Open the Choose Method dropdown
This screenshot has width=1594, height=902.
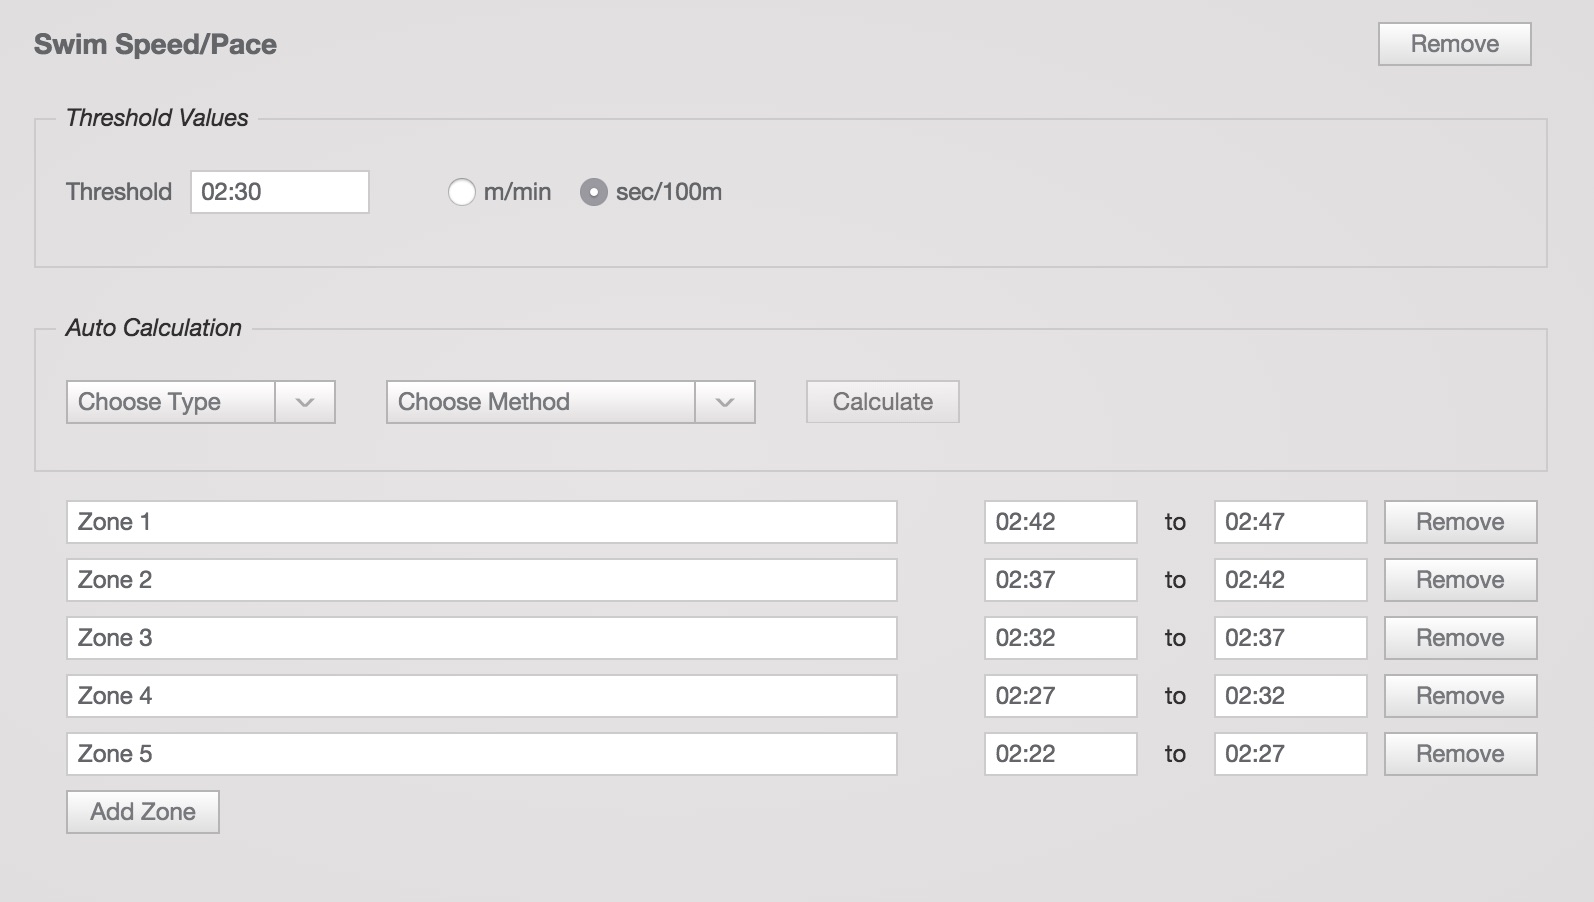[x=571, y=402]
